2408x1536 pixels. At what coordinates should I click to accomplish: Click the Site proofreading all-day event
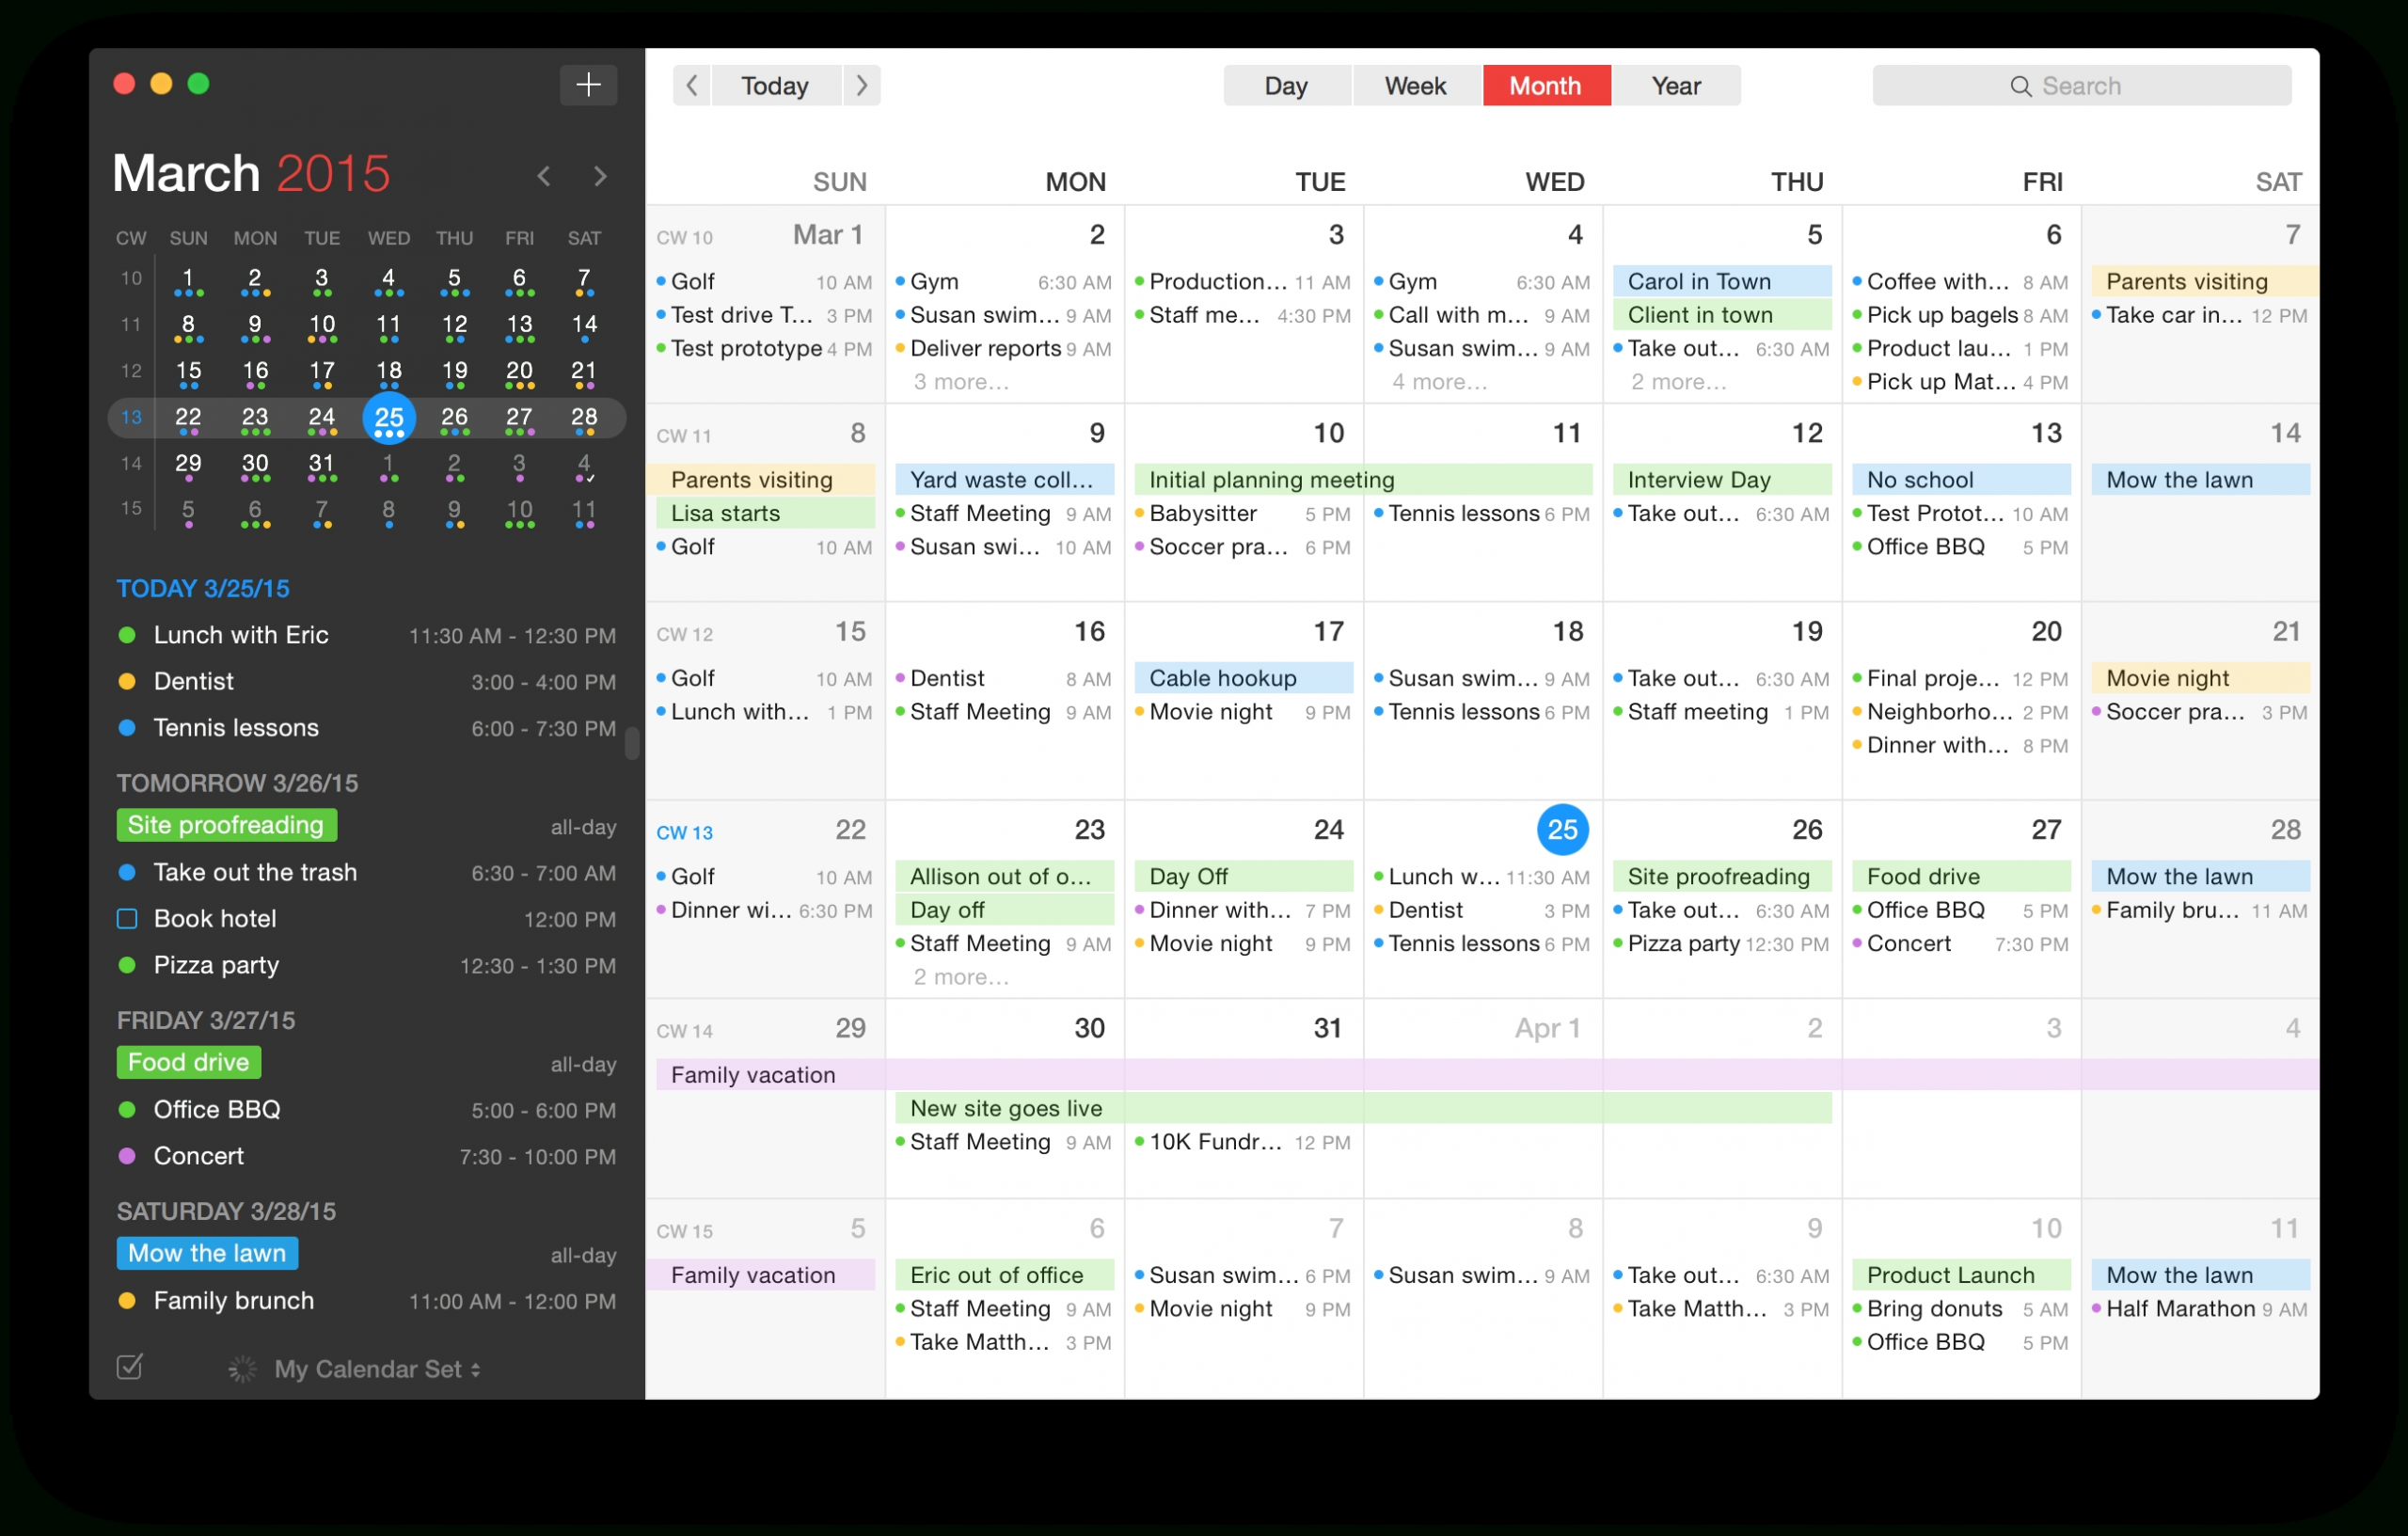(x=1720, y=874)
